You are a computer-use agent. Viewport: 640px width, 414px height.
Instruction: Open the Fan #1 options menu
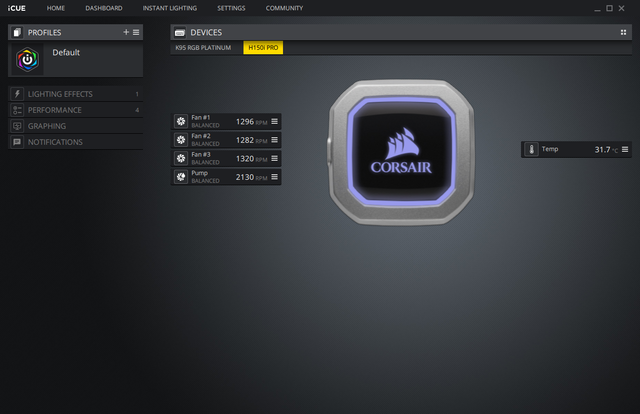pyautogui.click(x=274, y=121)
